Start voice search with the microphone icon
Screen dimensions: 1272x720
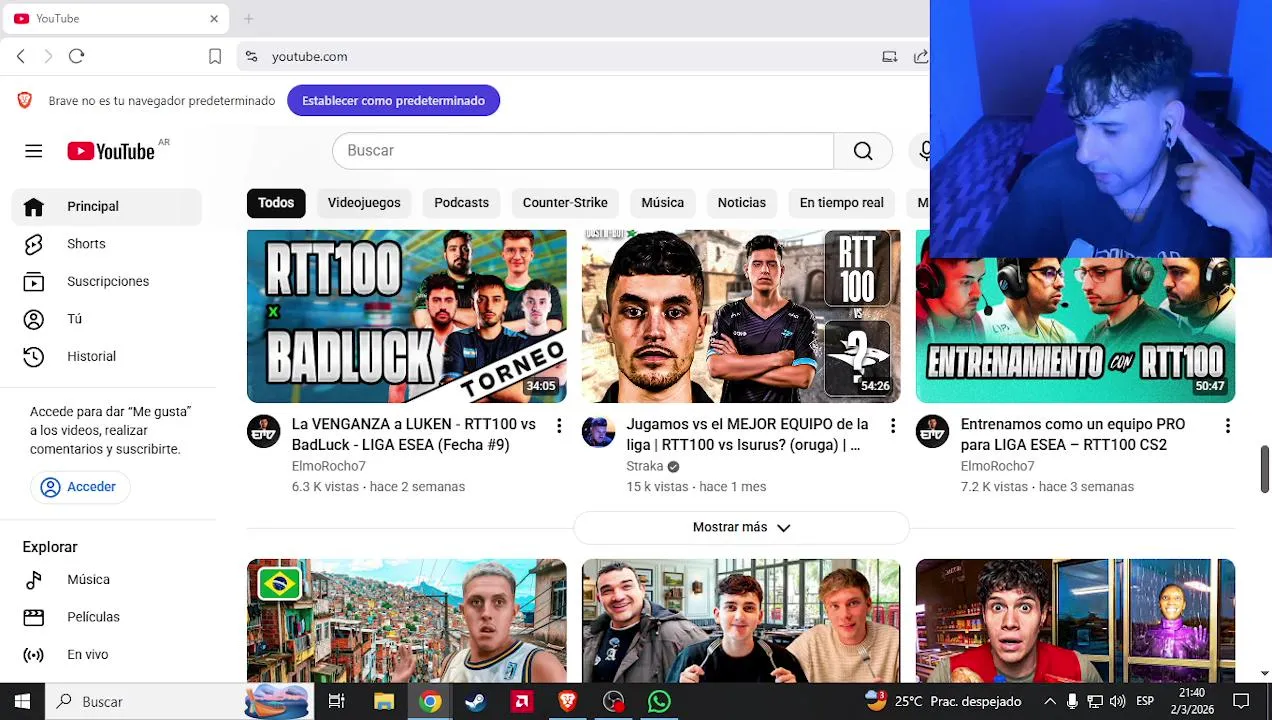[924, 151]
